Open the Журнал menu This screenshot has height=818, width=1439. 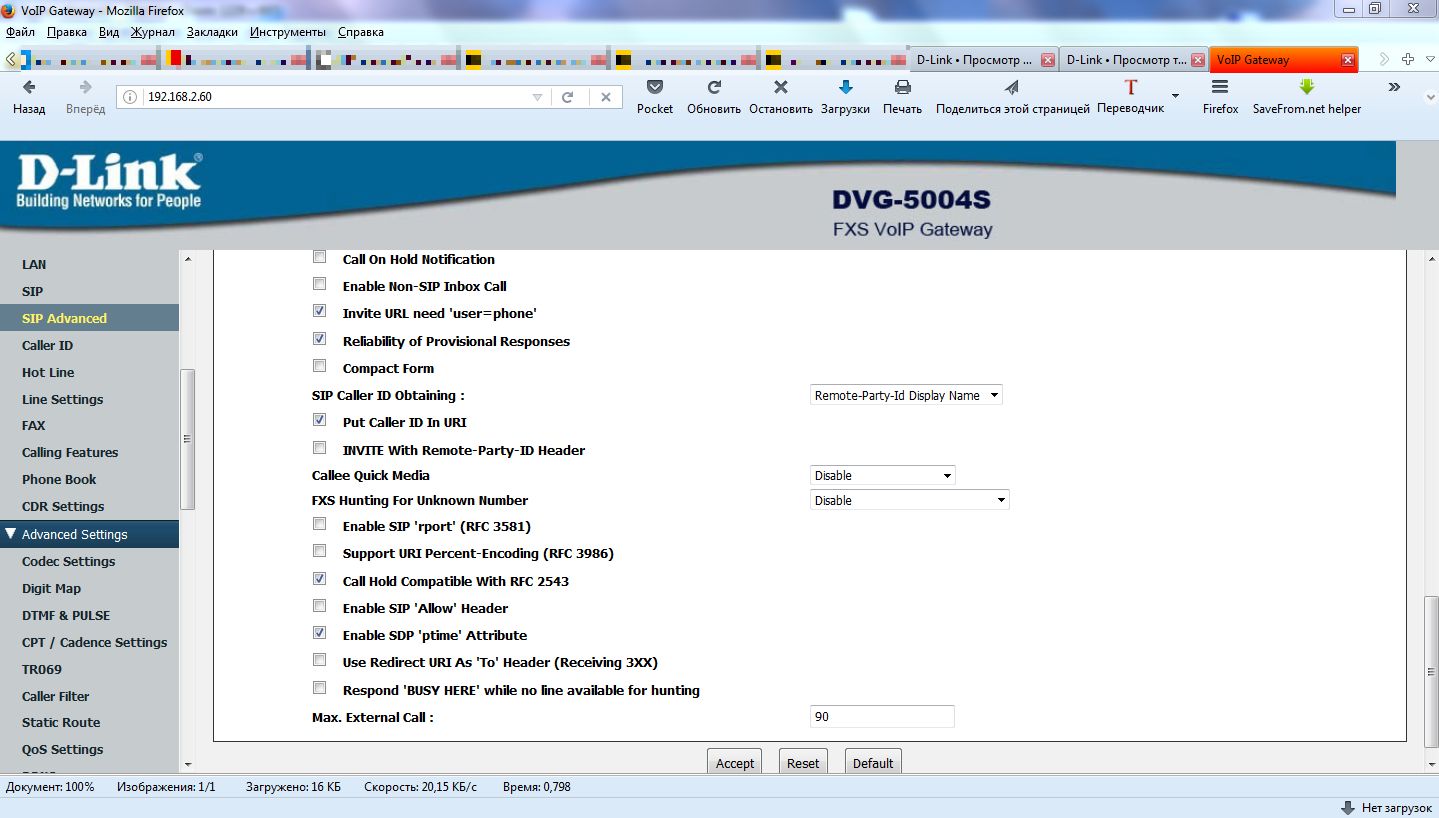(153, 32)
